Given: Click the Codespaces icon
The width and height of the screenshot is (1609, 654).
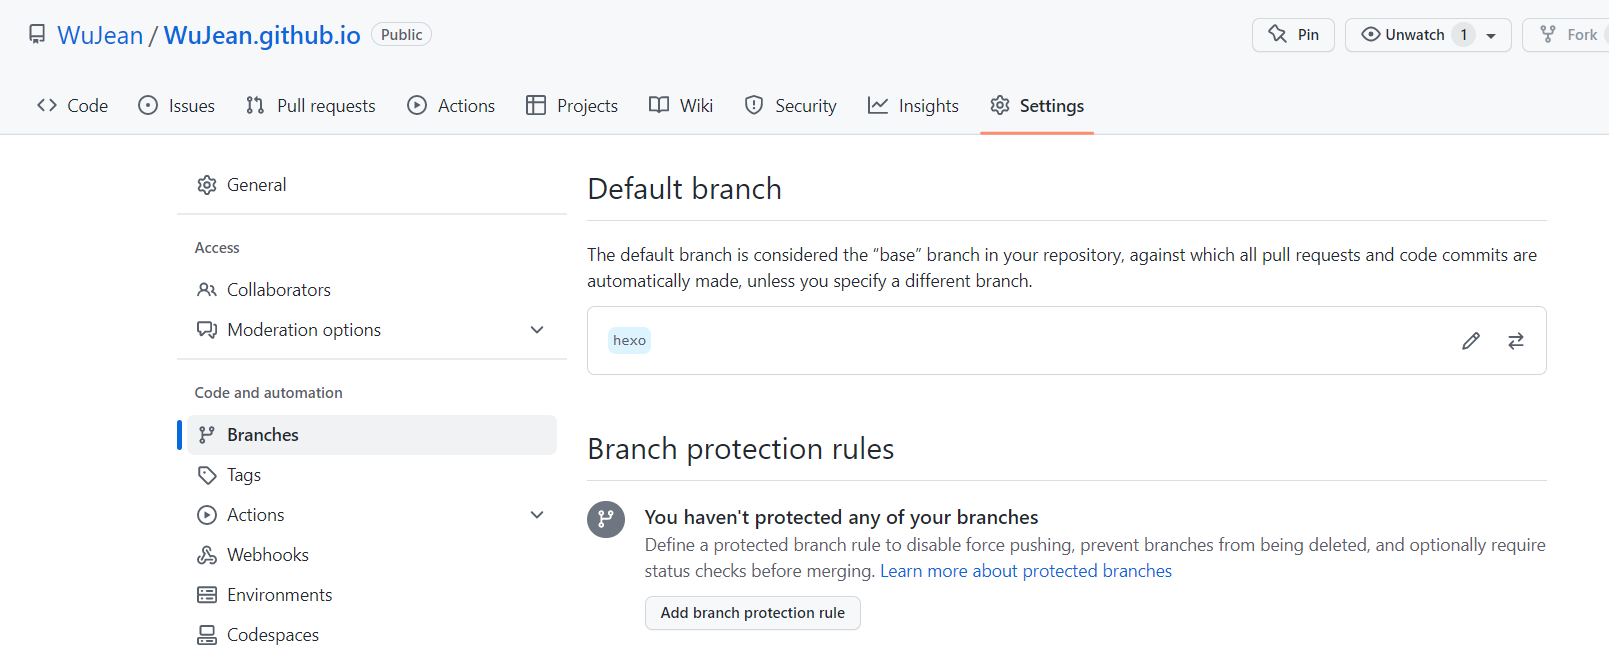Looking at the screenshot, I should pos(207,635).
